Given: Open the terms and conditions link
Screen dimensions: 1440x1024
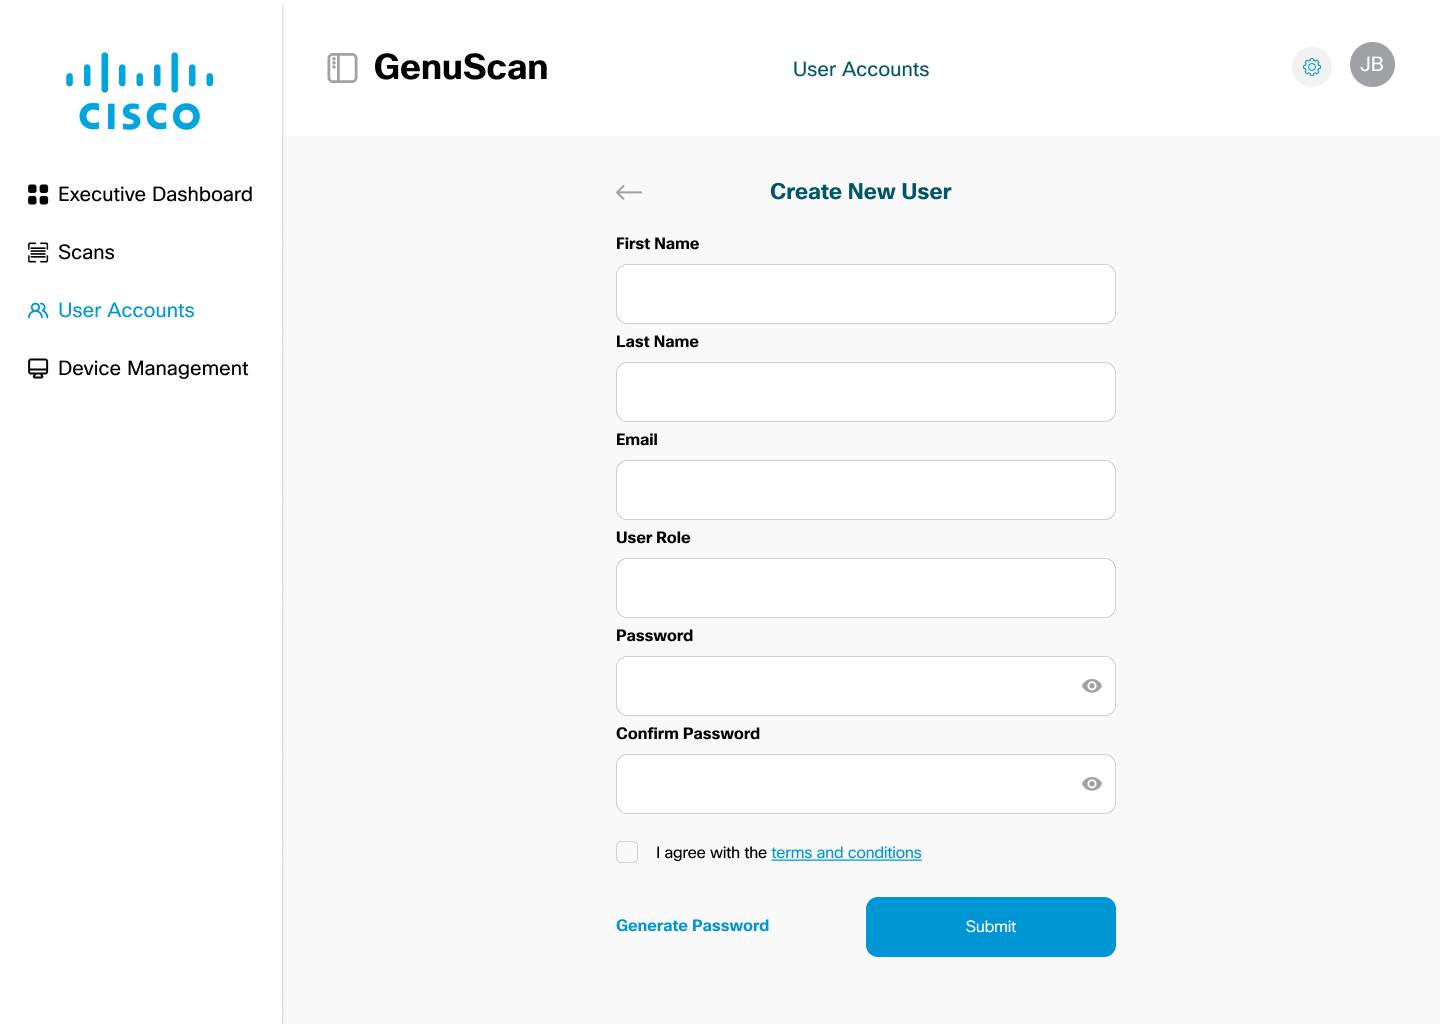Looking at the screenshot, I should point(846,853).
